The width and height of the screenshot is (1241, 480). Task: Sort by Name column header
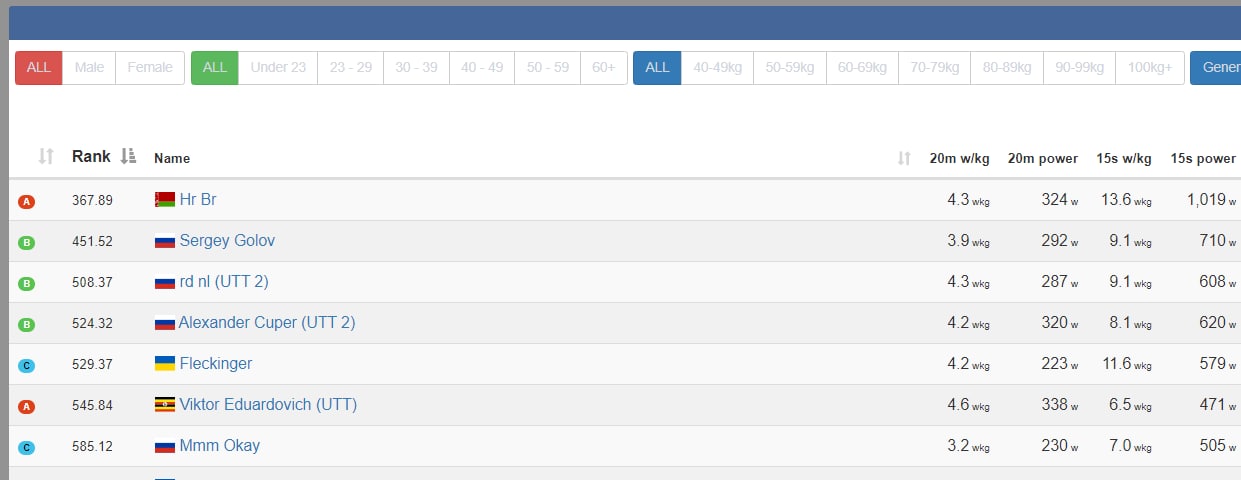(x=172, y=158)
